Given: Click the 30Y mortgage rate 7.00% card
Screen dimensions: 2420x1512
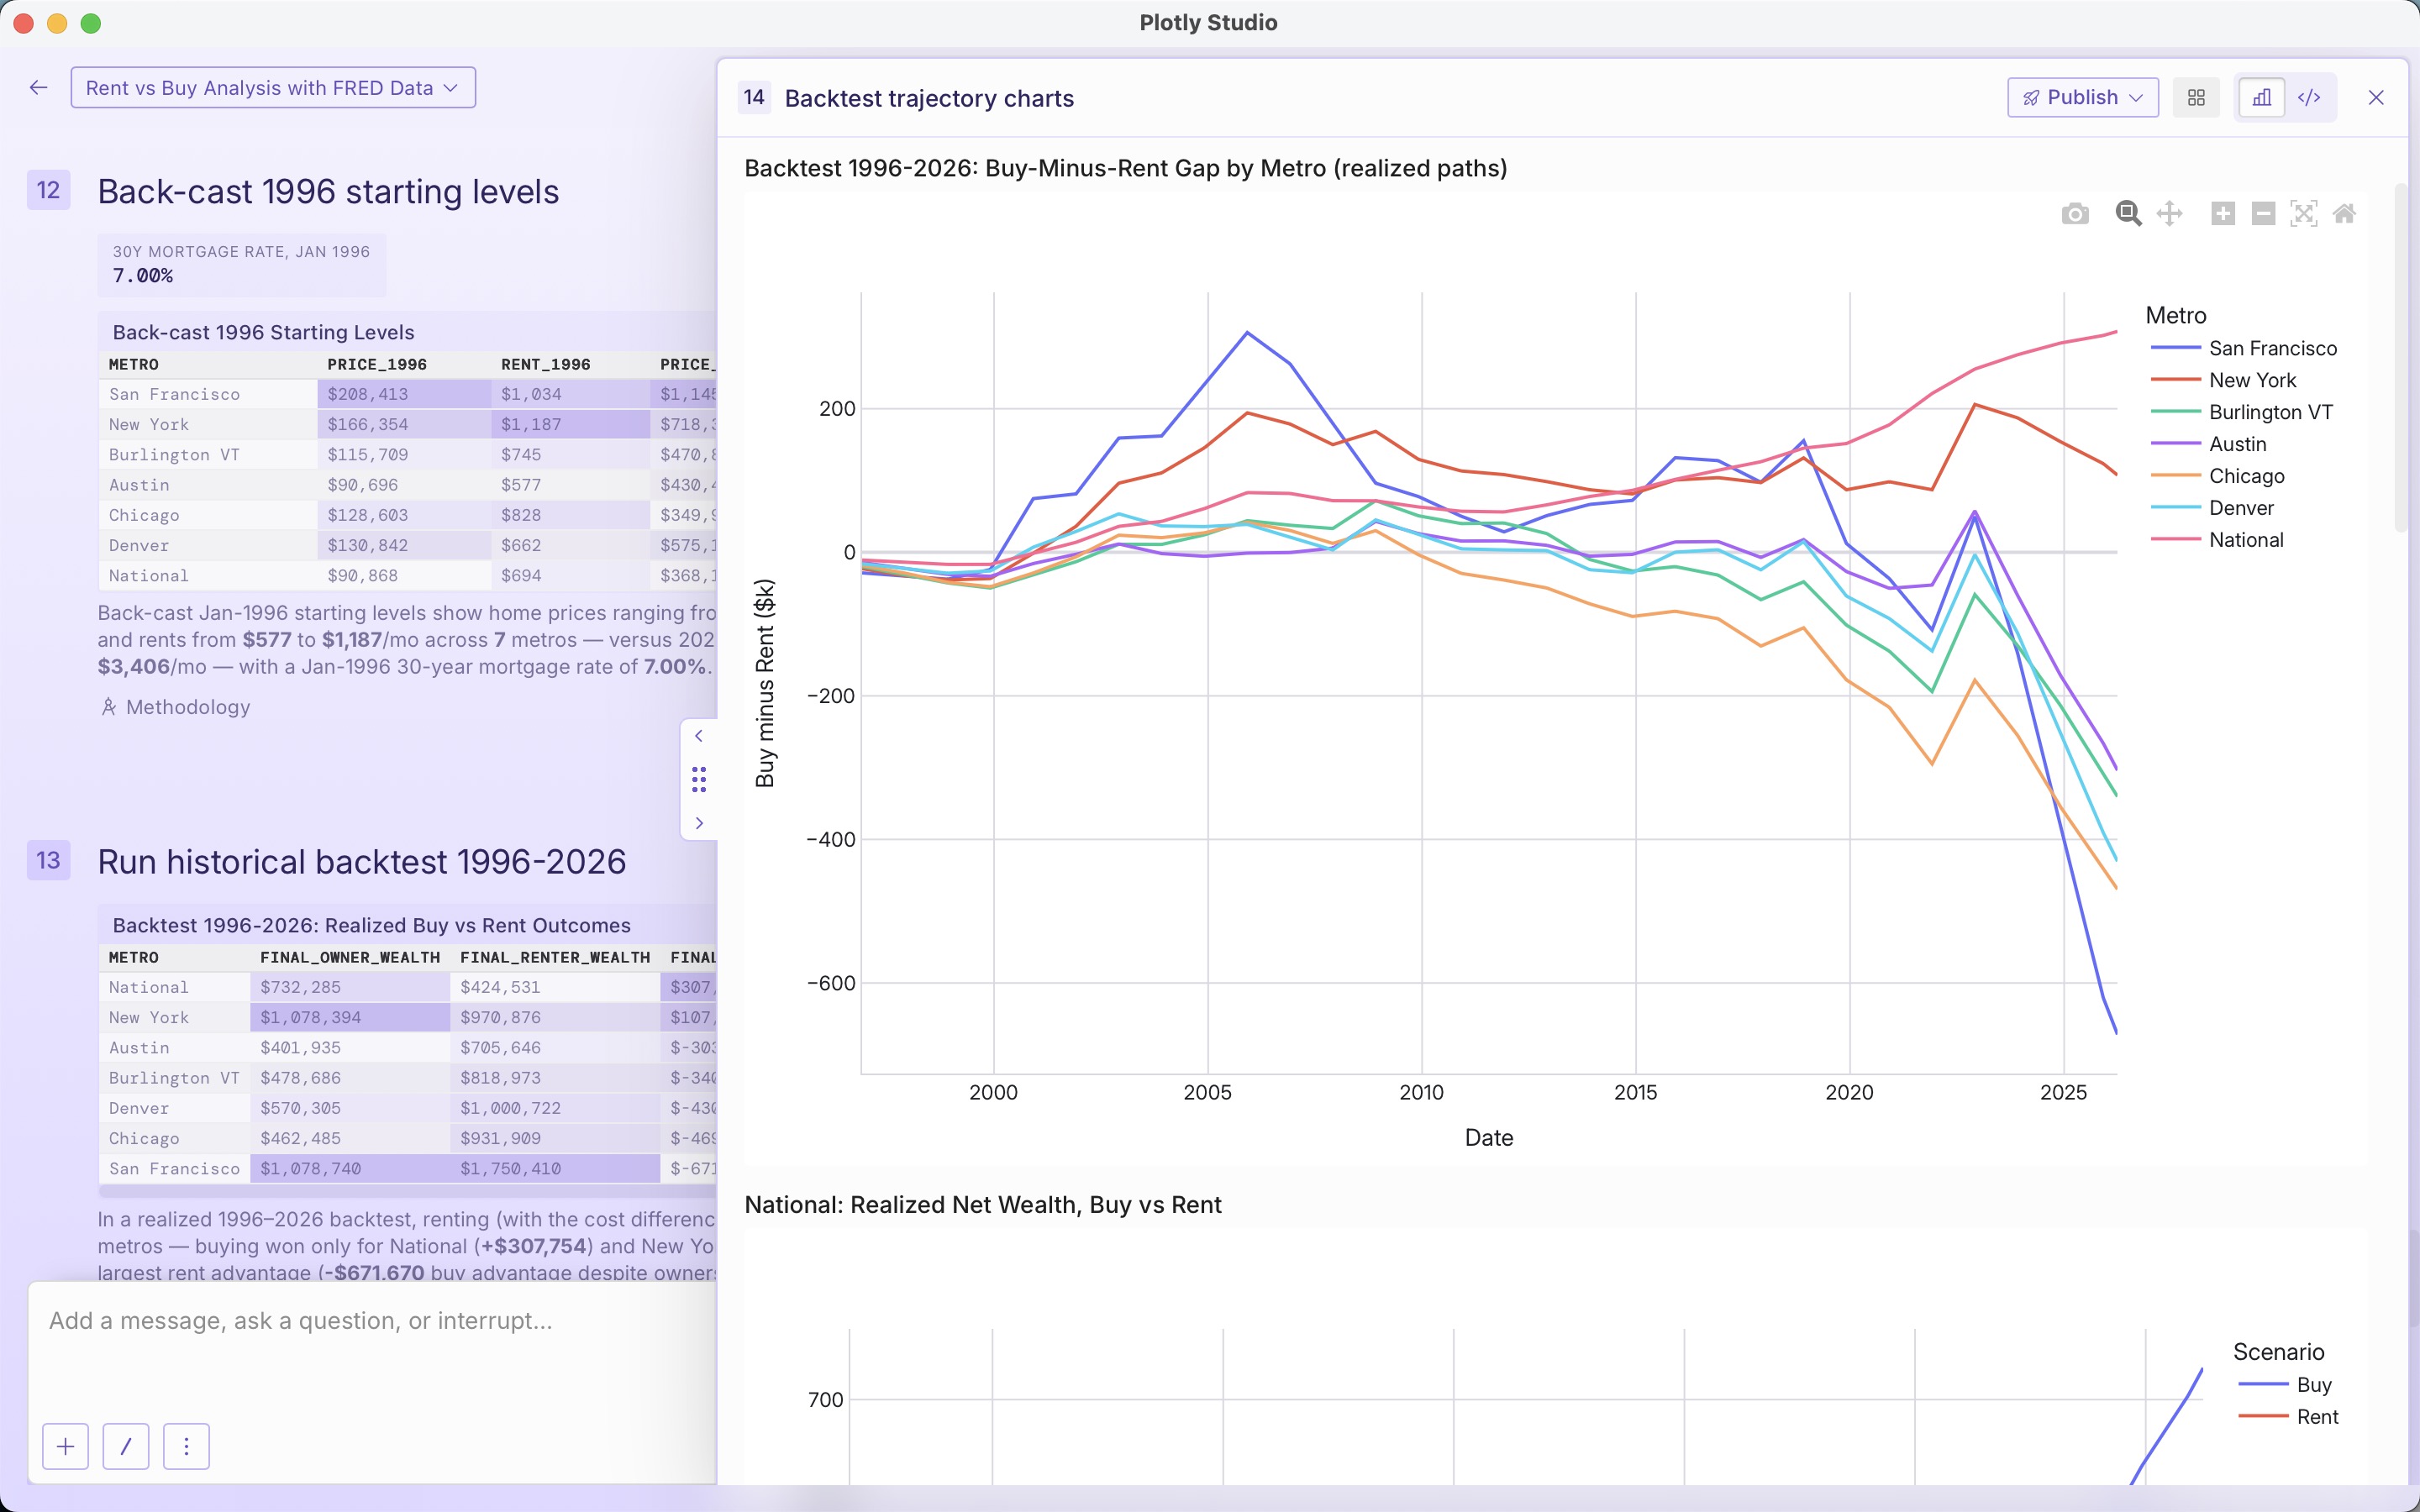Looking at the screenshot, I should 242,265.
